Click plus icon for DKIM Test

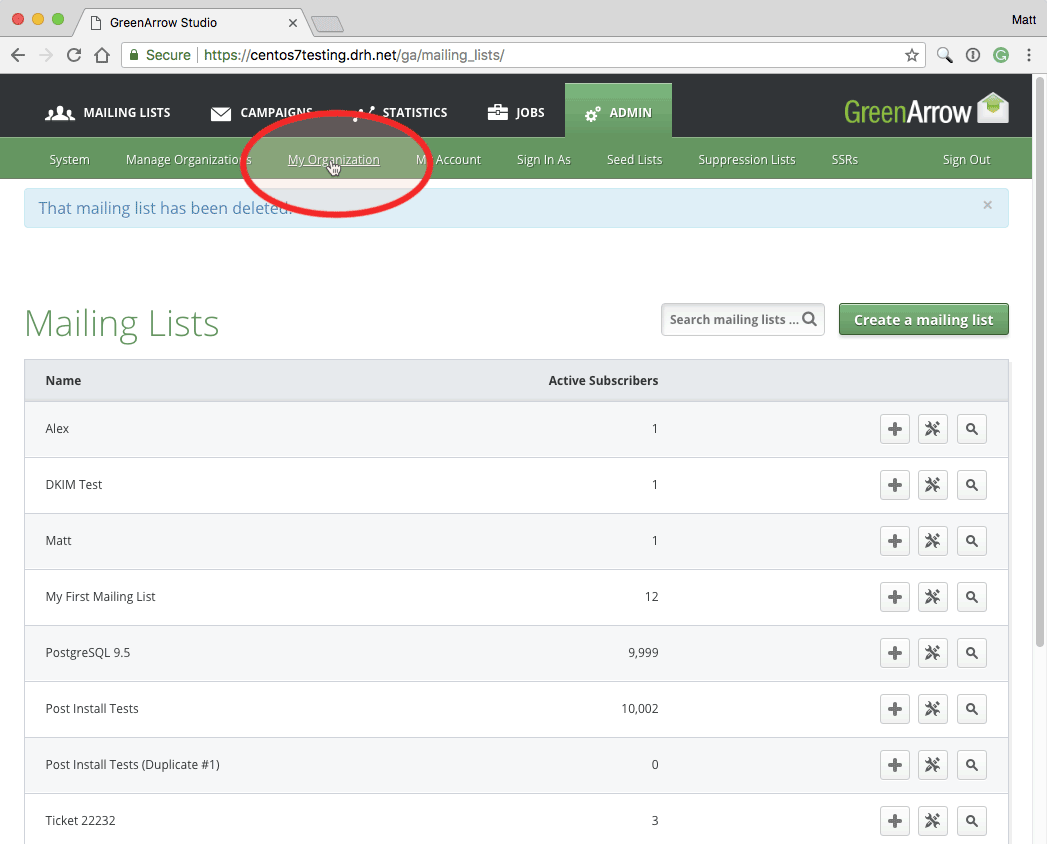tap(895, 485)
